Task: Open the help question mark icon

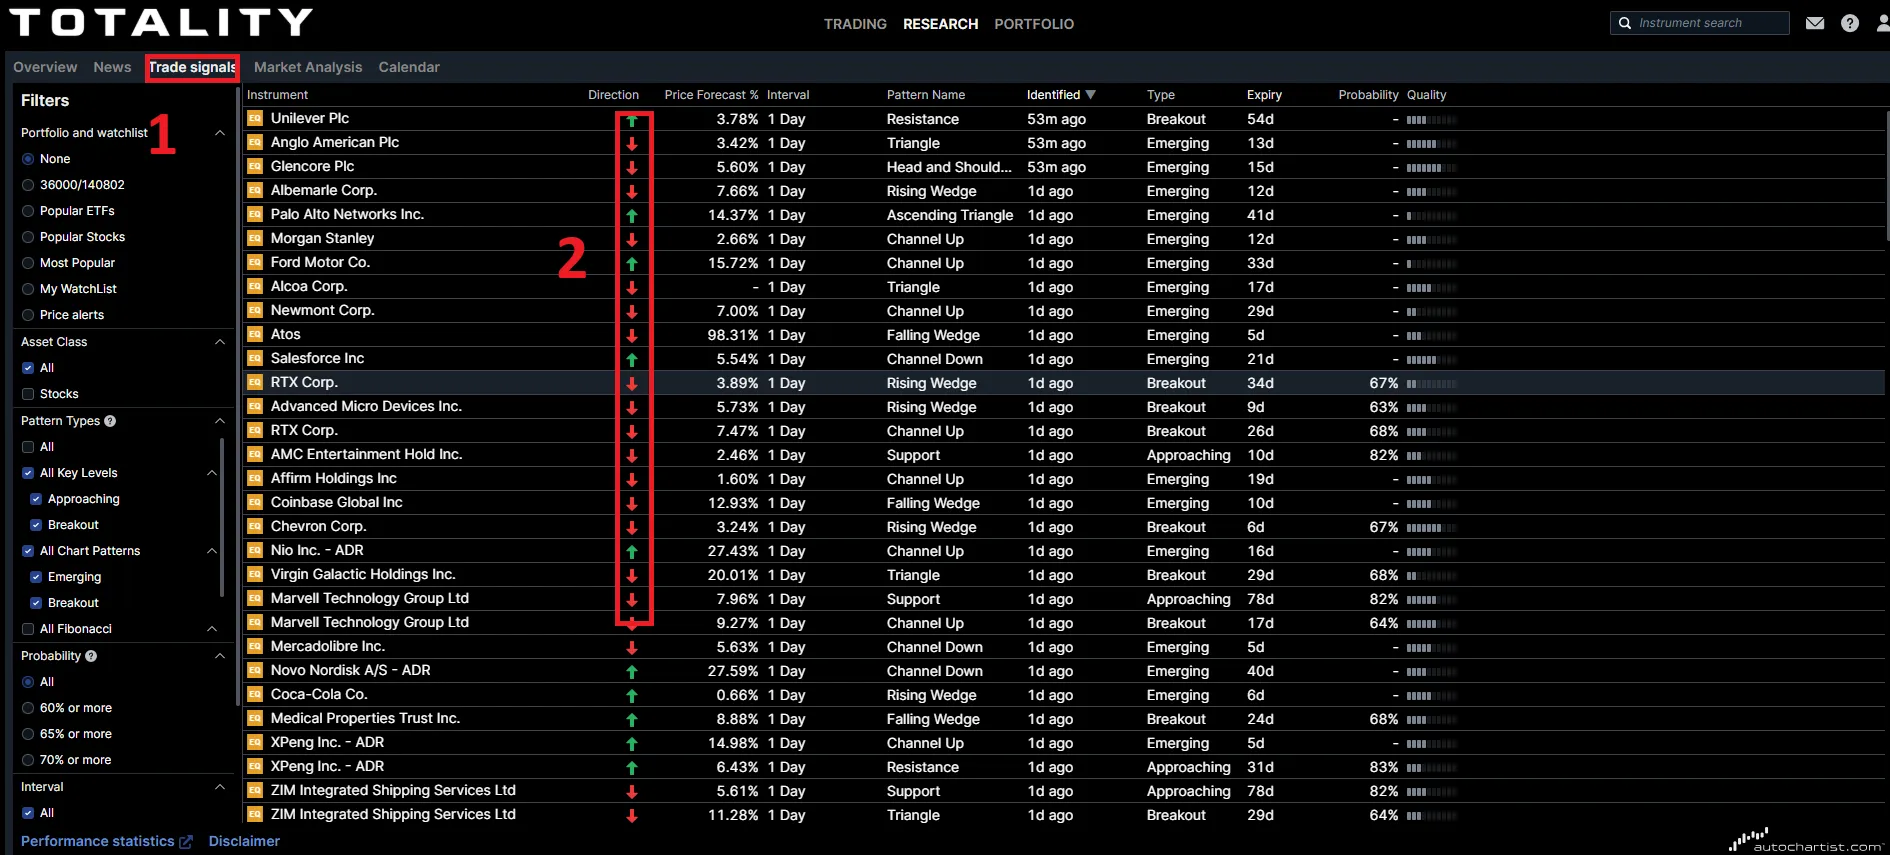Action: click(1850, 23)
